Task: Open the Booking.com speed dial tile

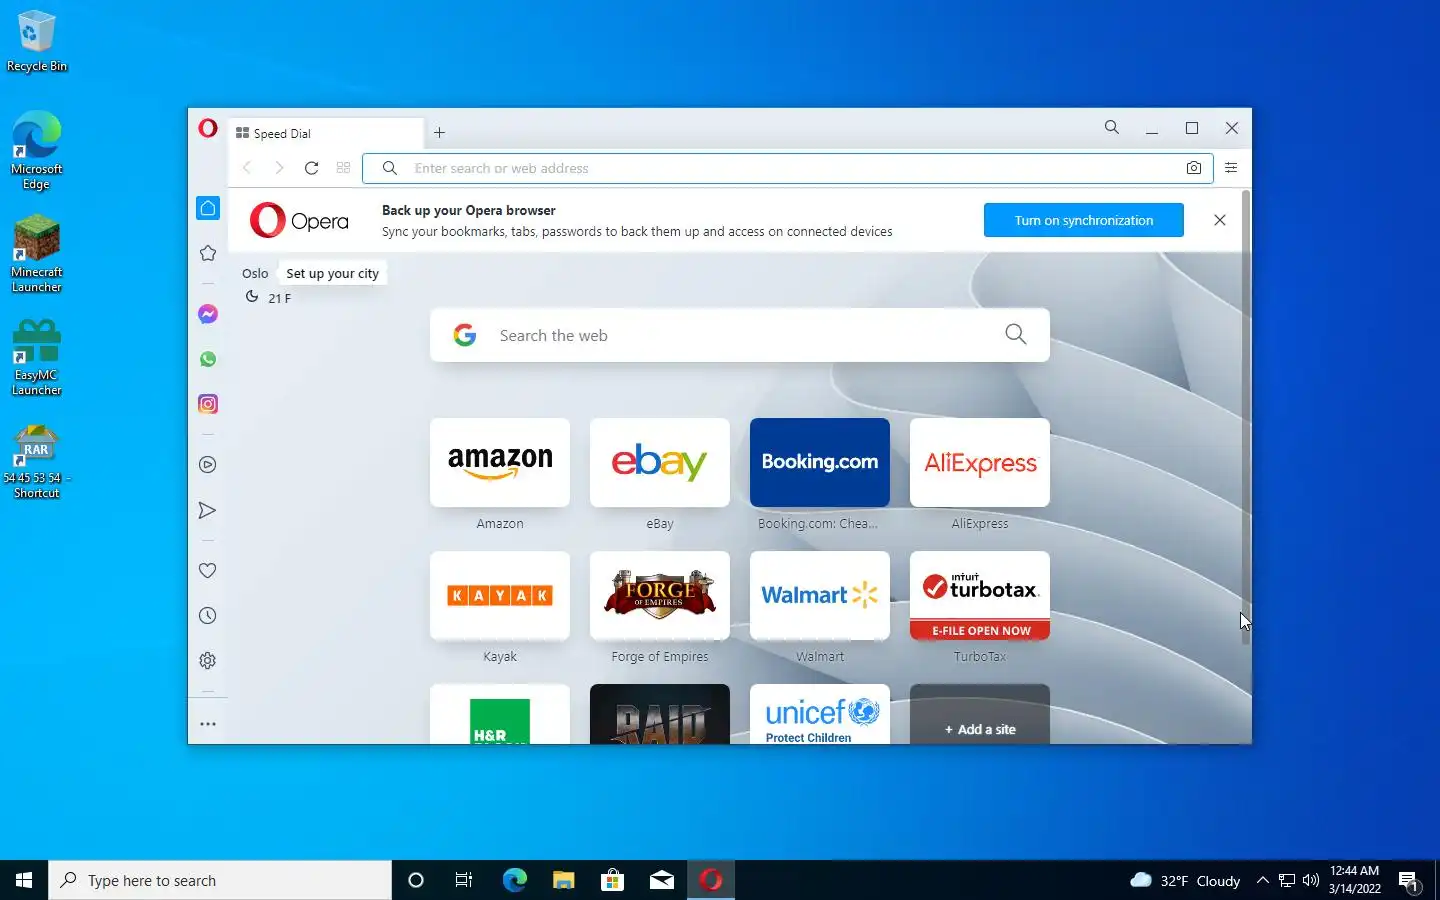Action: pos(820,462)
